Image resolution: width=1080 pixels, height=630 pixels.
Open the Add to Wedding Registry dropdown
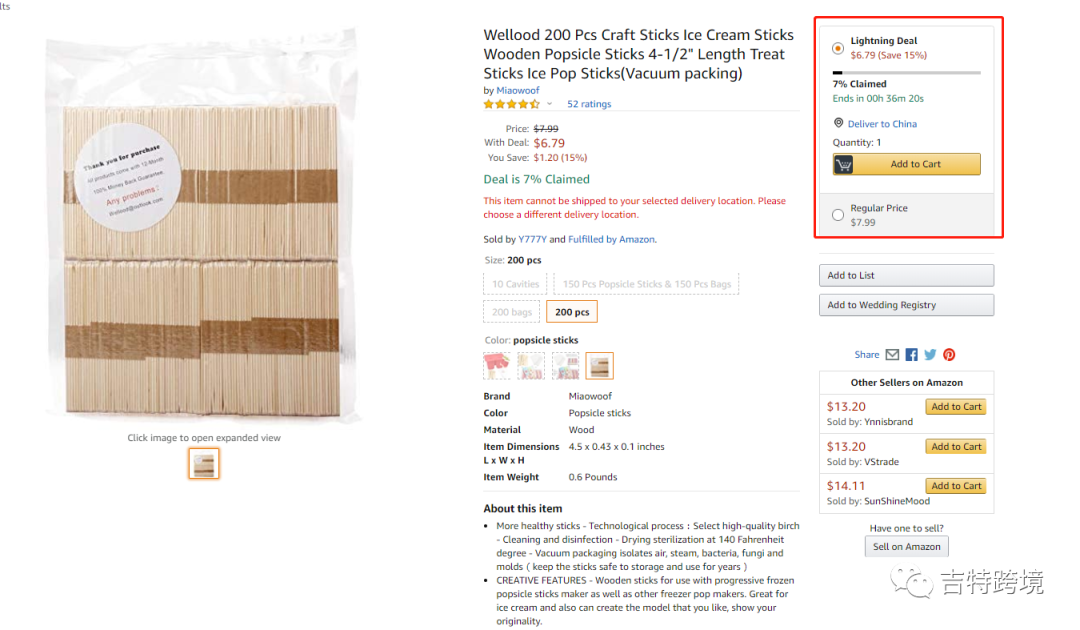click(906, 305)
